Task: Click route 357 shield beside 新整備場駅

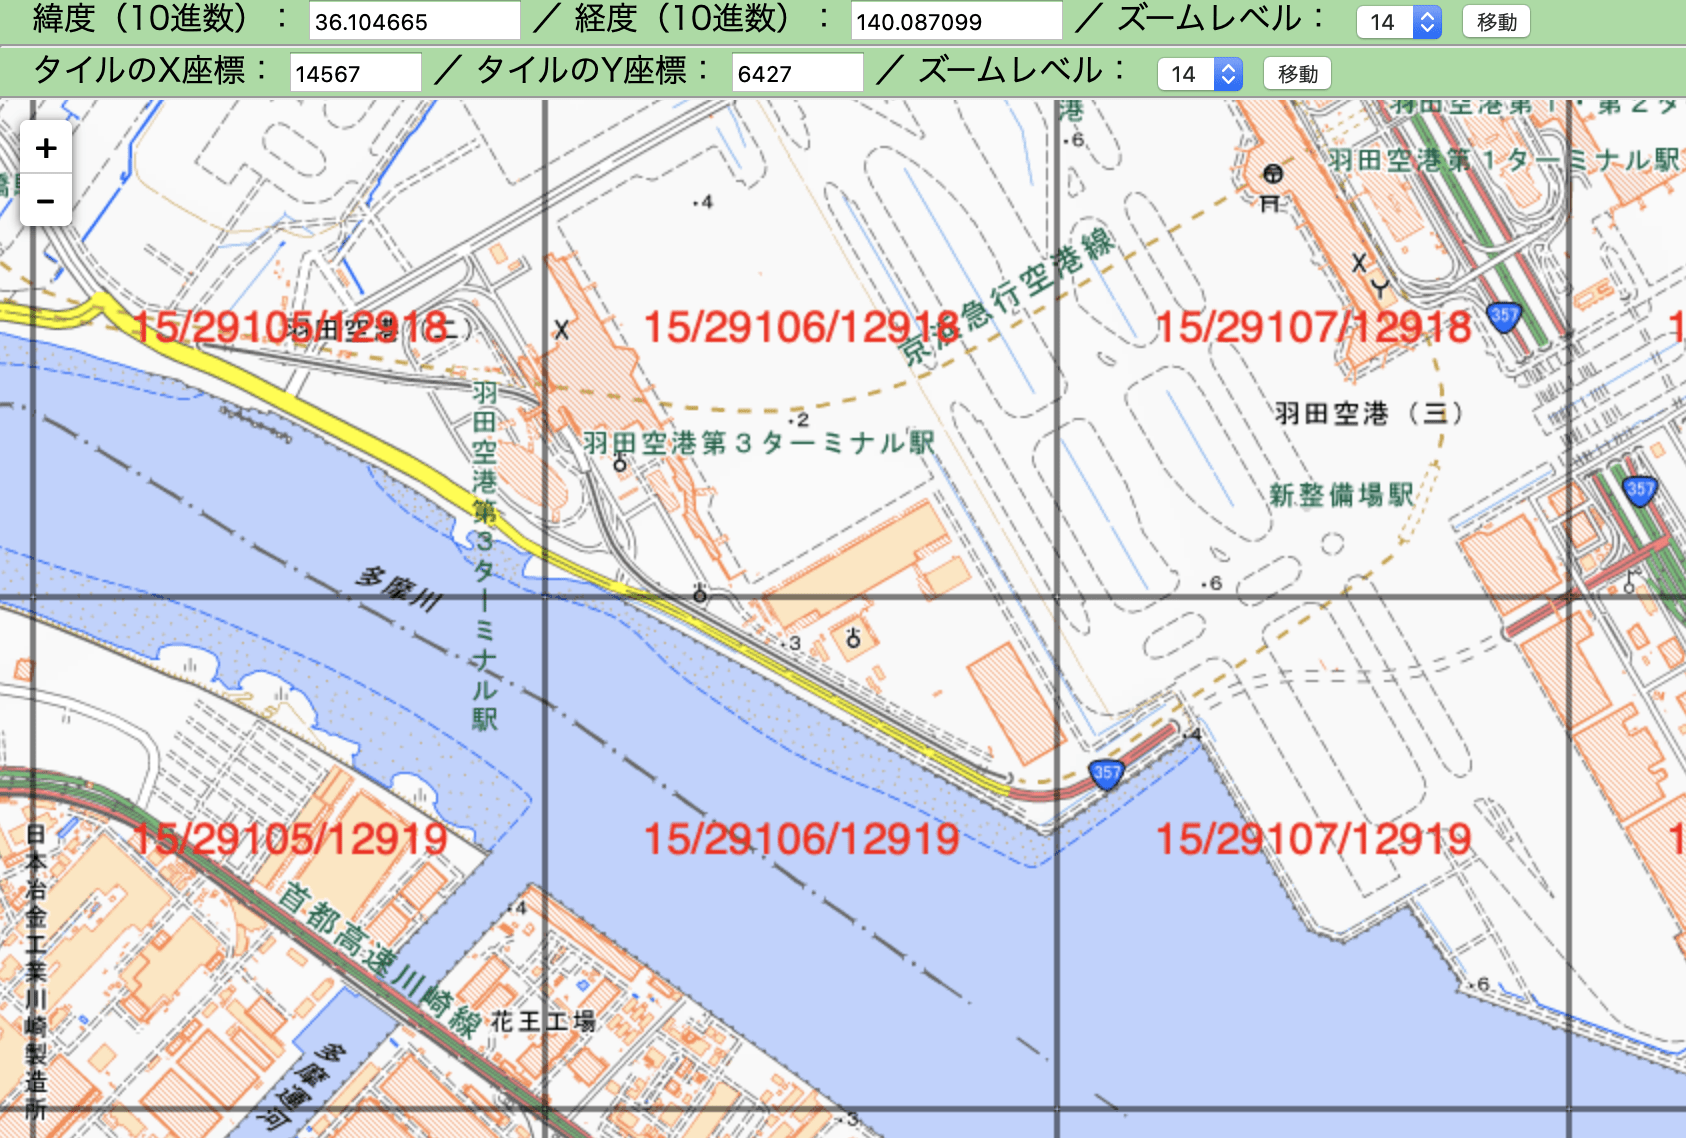Action: coord(1639,490)
